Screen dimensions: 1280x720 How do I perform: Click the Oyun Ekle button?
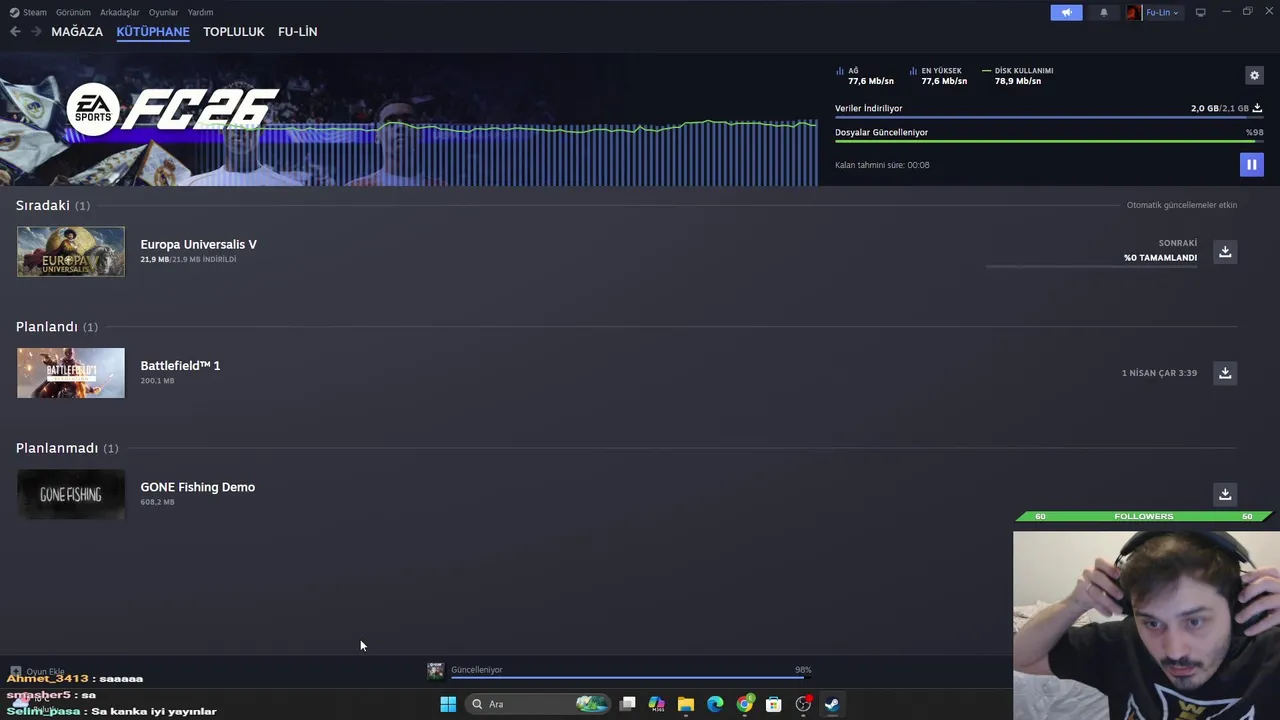38,672
